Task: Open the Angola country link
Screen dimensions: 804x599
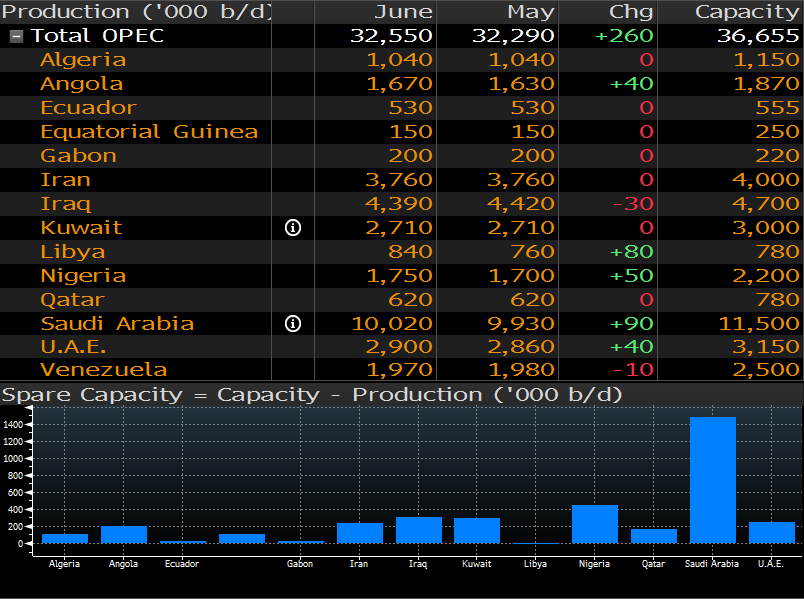Action: pyautogui.click(x=81, y=84)
